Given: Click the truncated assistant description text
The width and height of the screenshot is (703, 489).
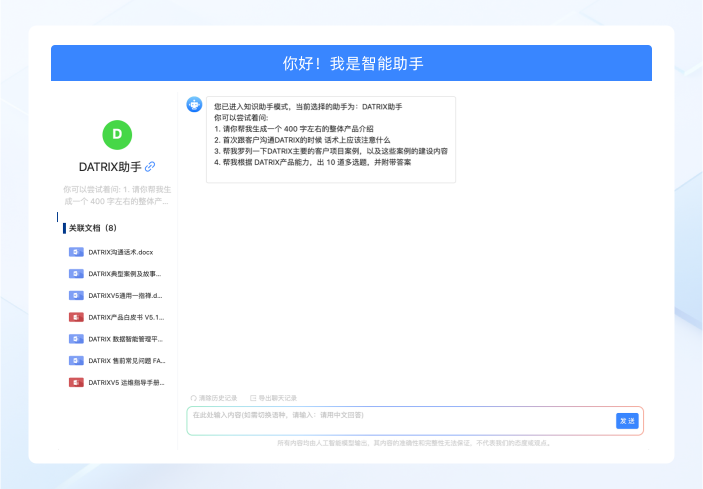Looking at the screenshot, I should point(117,194).
